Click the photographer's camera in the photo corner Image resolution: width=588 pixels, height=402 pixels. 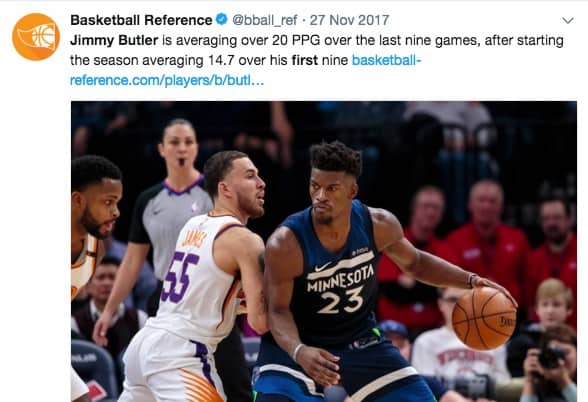(x=550, y=357)
